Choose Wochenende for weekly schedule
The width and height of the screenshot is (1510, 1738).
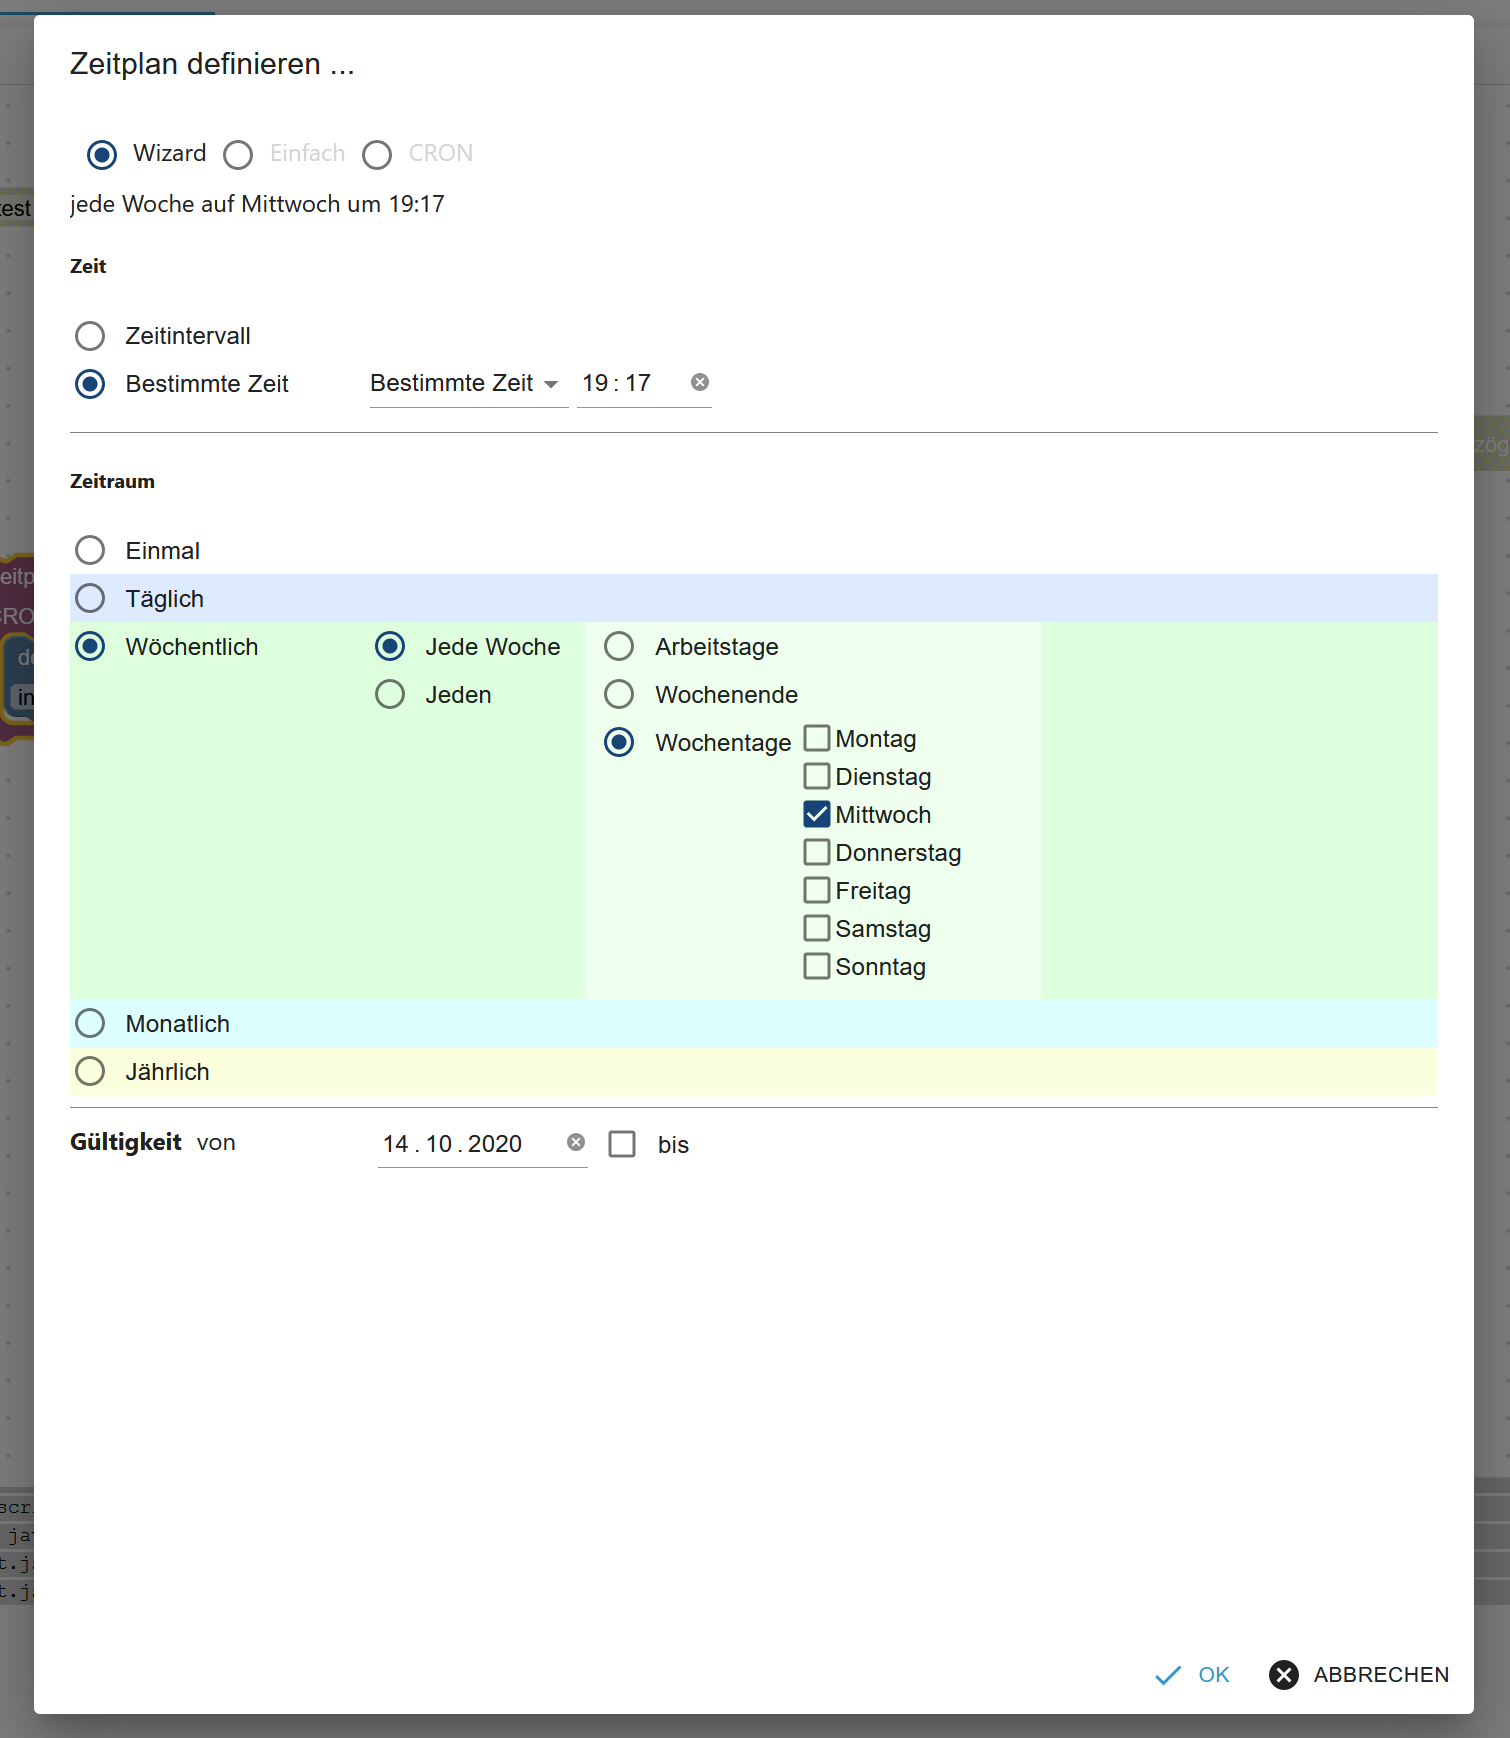[619, 694]
